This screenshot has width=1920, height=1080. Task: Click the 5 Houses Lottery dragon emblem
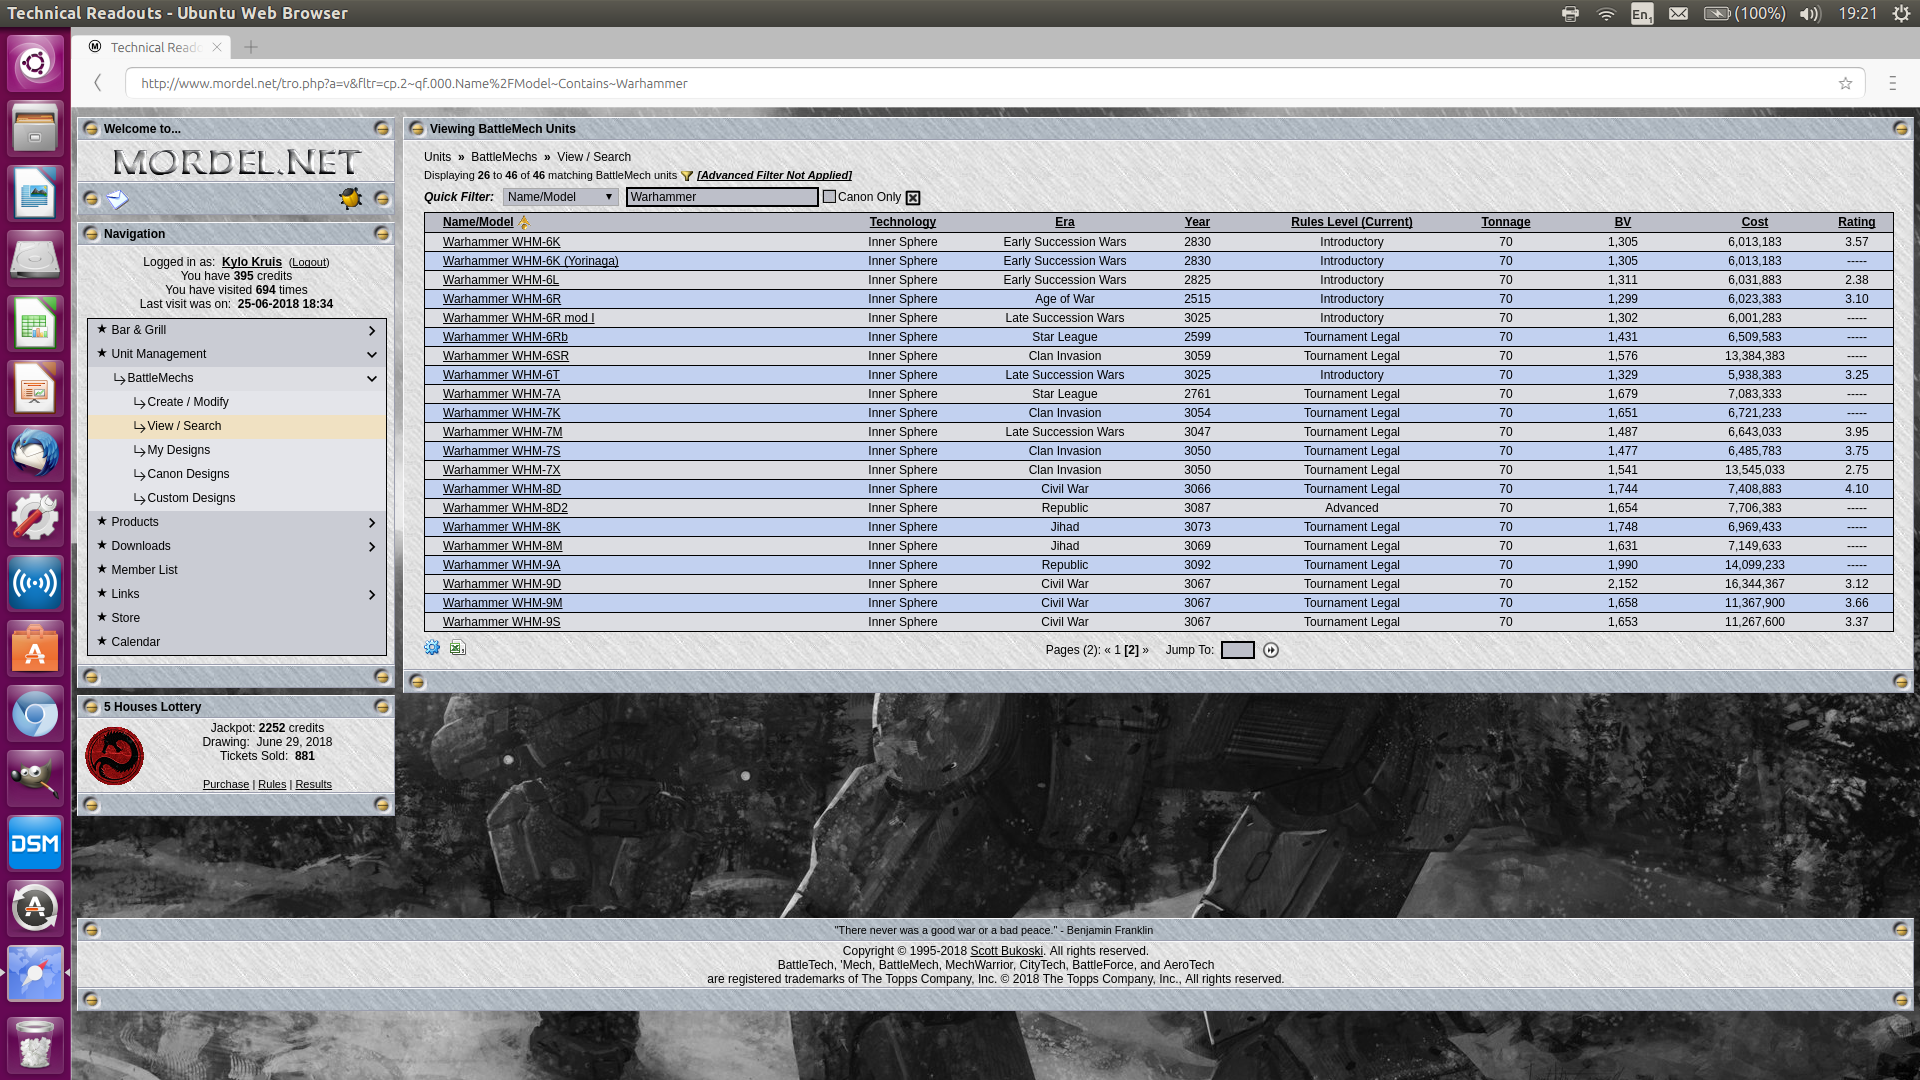coord(114,756)
